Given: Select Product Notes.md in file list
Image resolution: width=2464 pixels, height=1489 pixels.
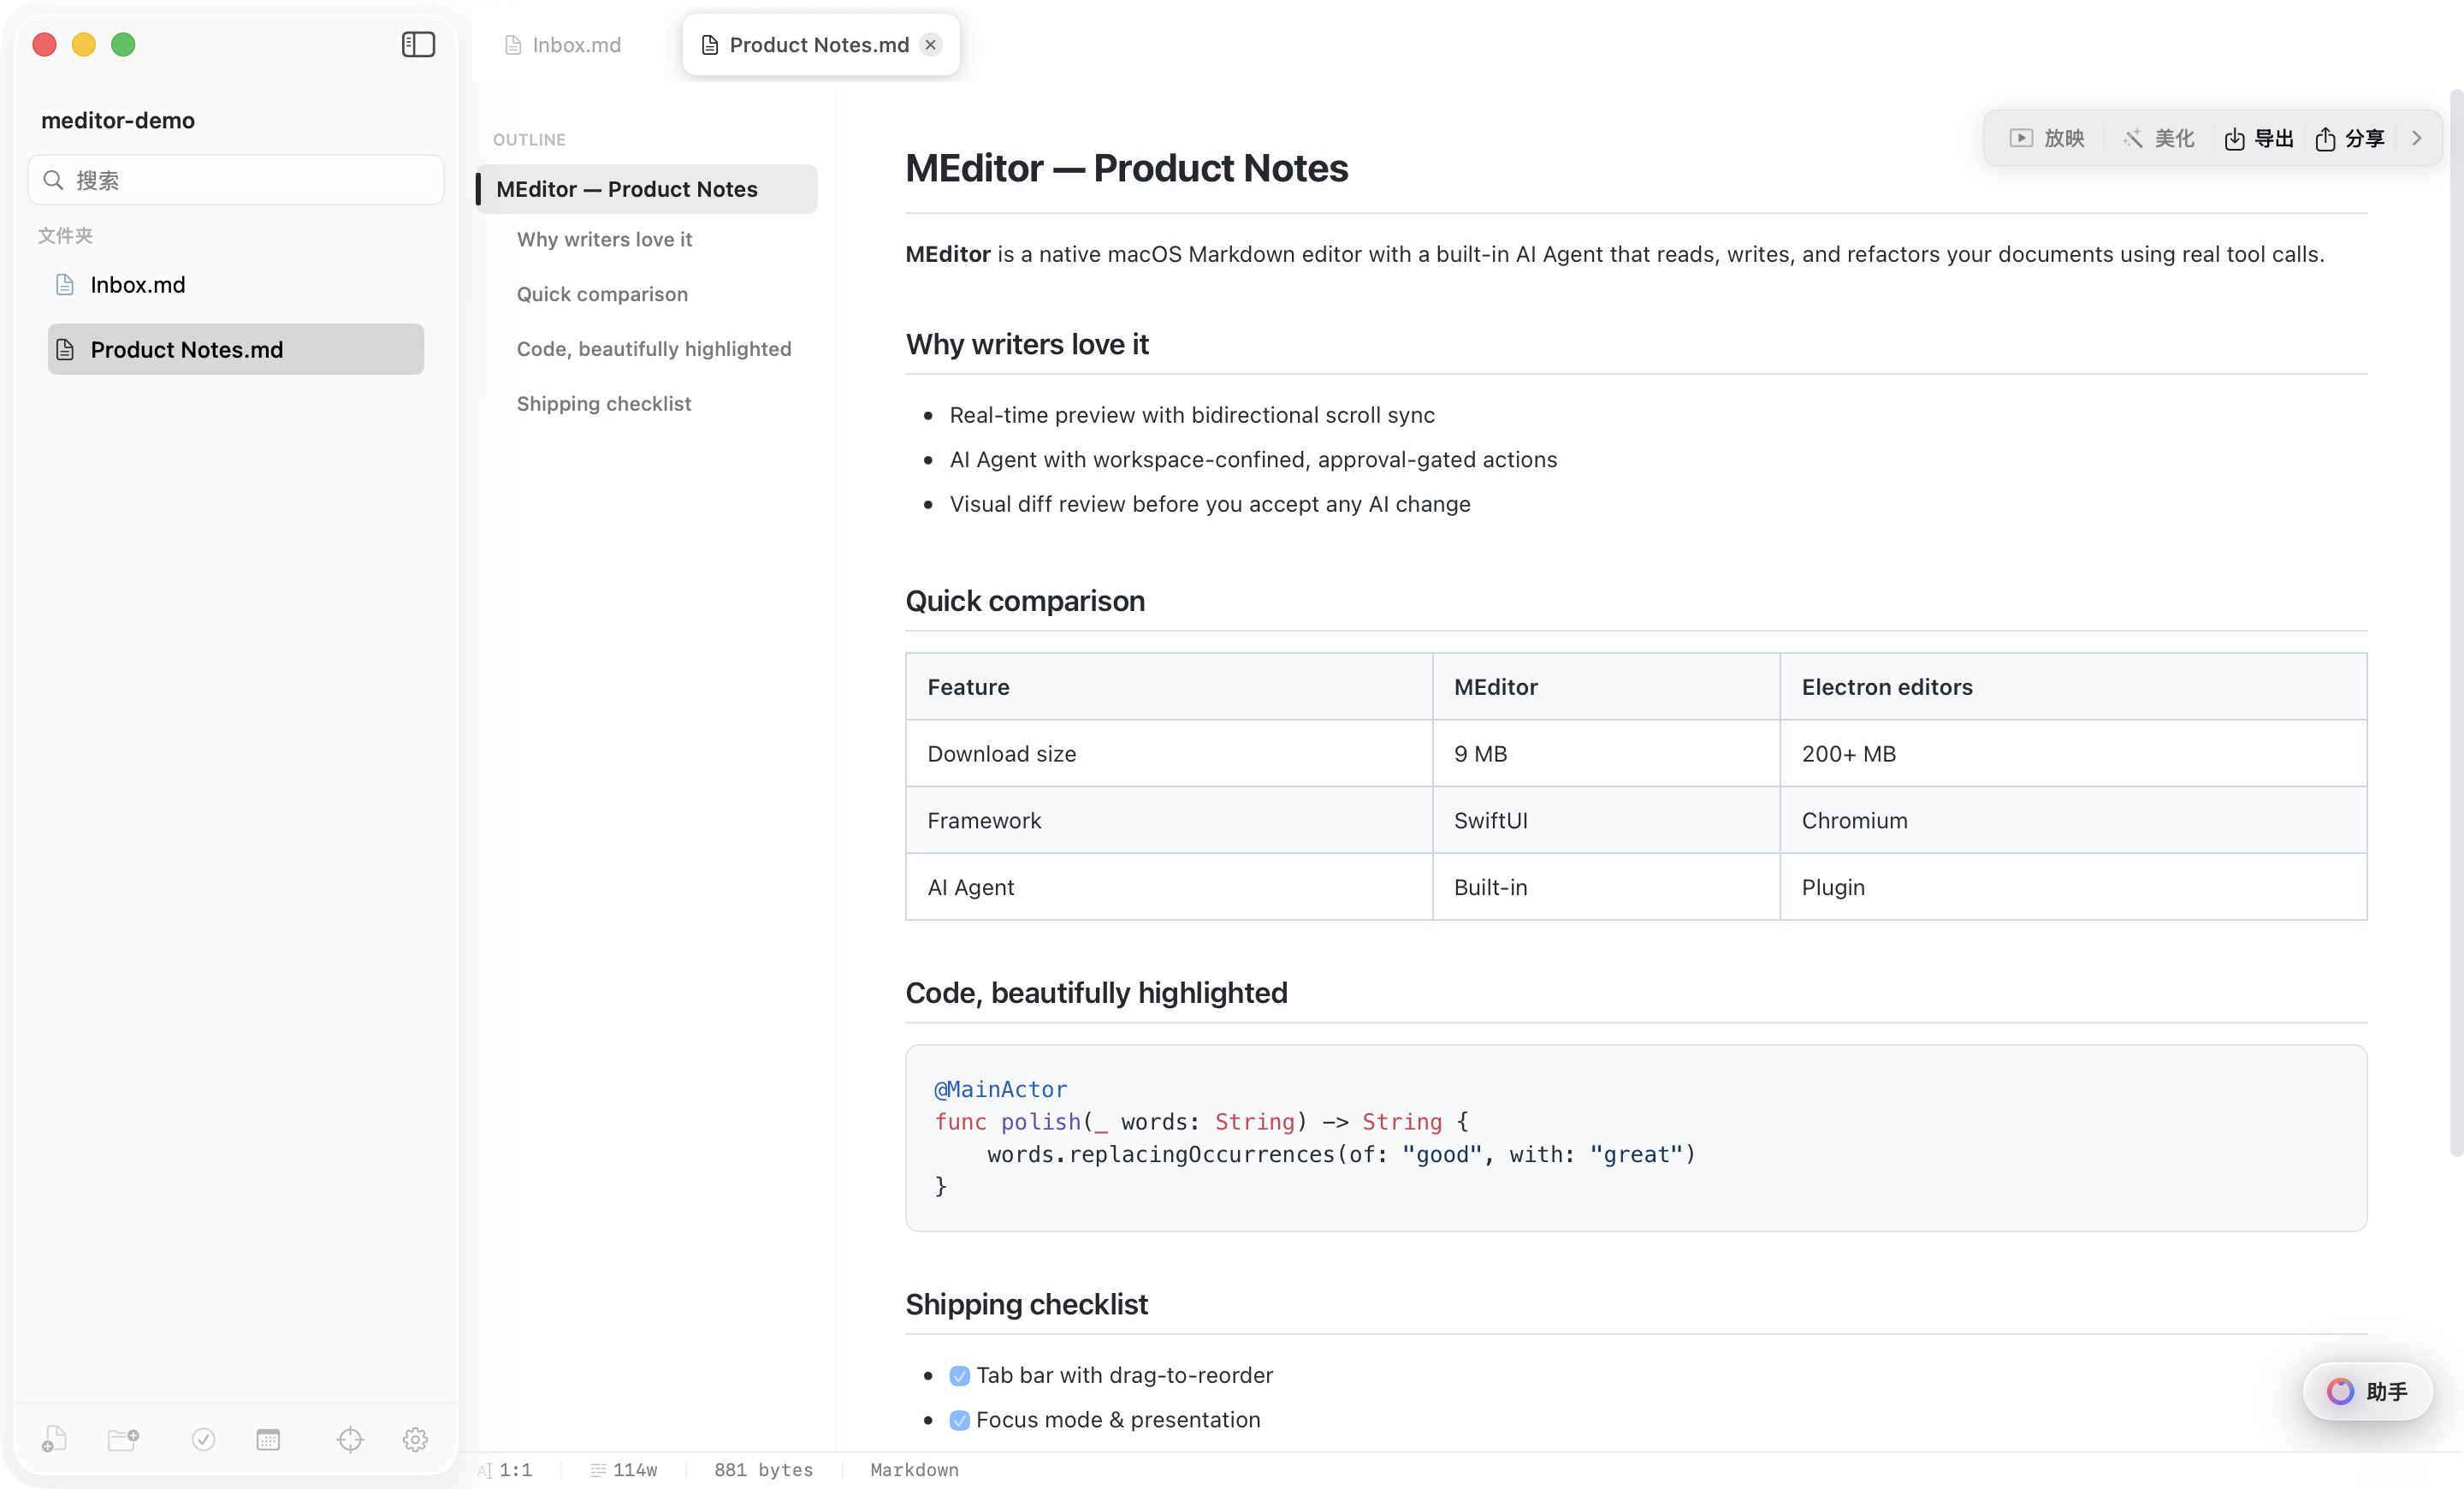Looking at the screenshot, I should [236, 349].
